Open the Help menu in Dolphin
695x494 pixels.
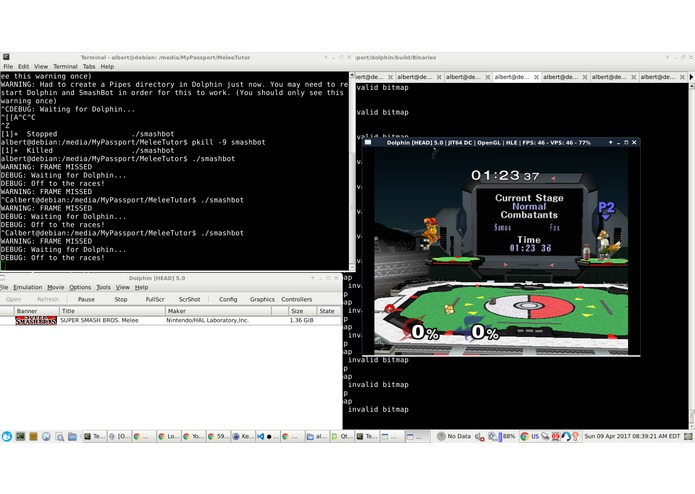[x=141, y=288]
